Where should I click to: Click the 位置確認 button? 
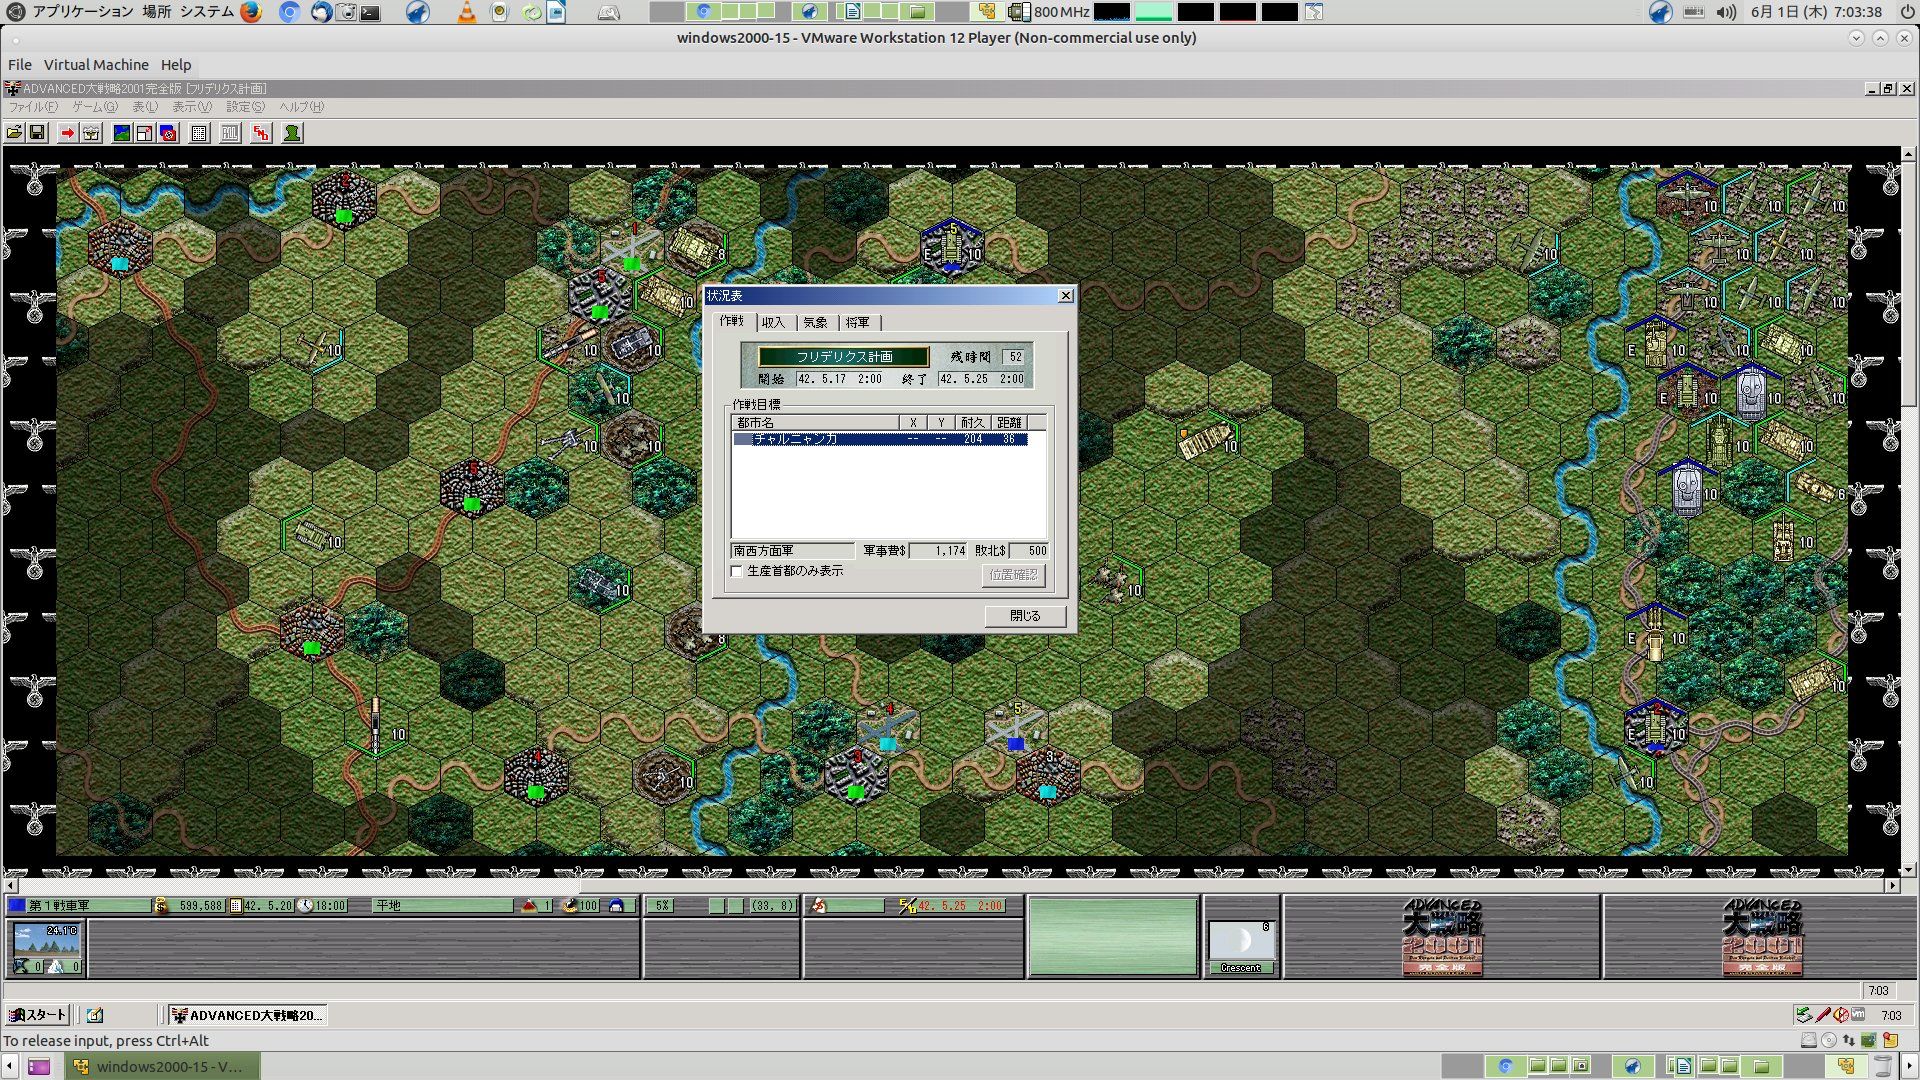coord(1013,575)
